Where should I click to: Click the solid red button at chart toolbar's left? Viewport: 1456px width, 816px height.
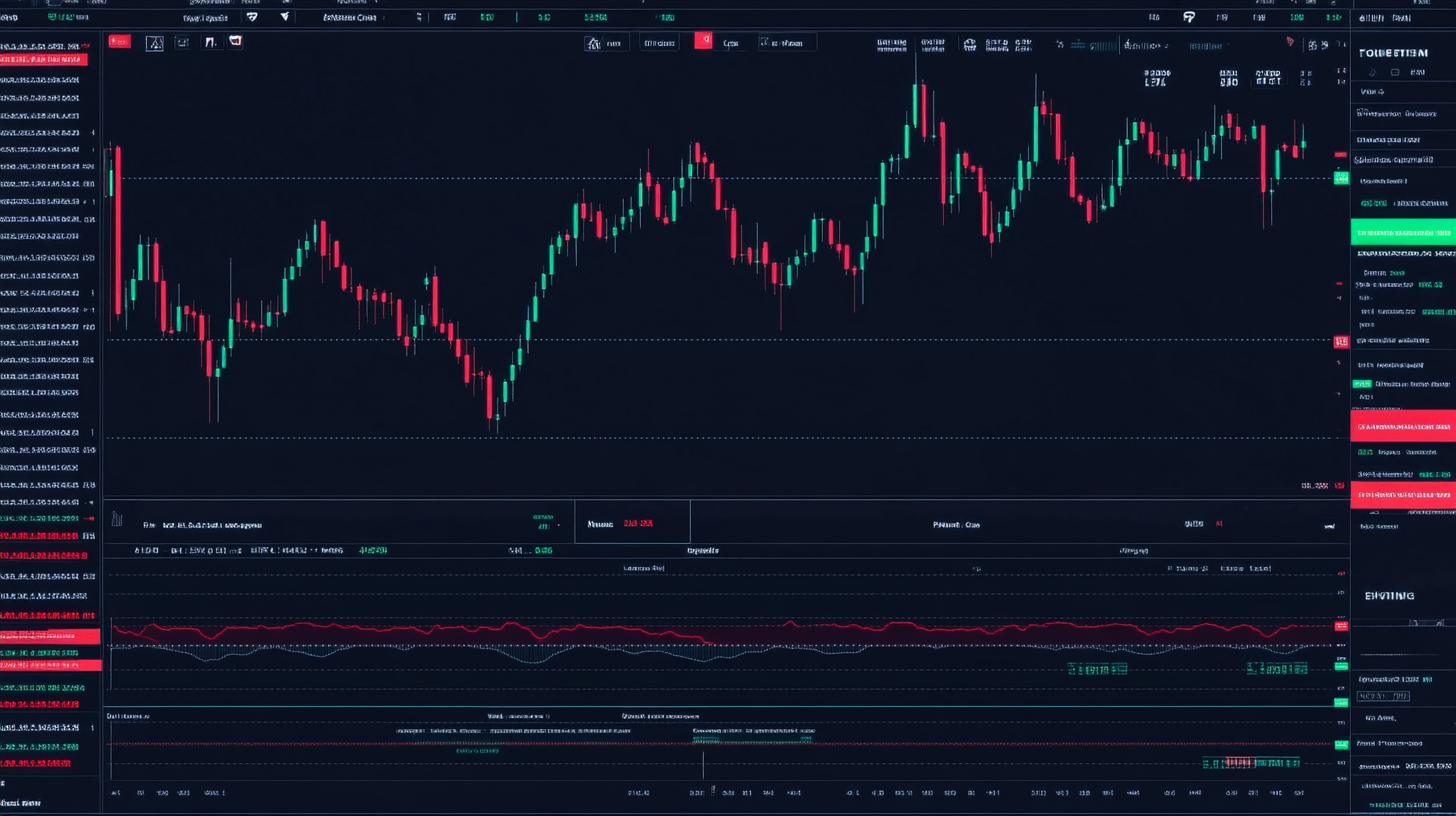point(119,41)
